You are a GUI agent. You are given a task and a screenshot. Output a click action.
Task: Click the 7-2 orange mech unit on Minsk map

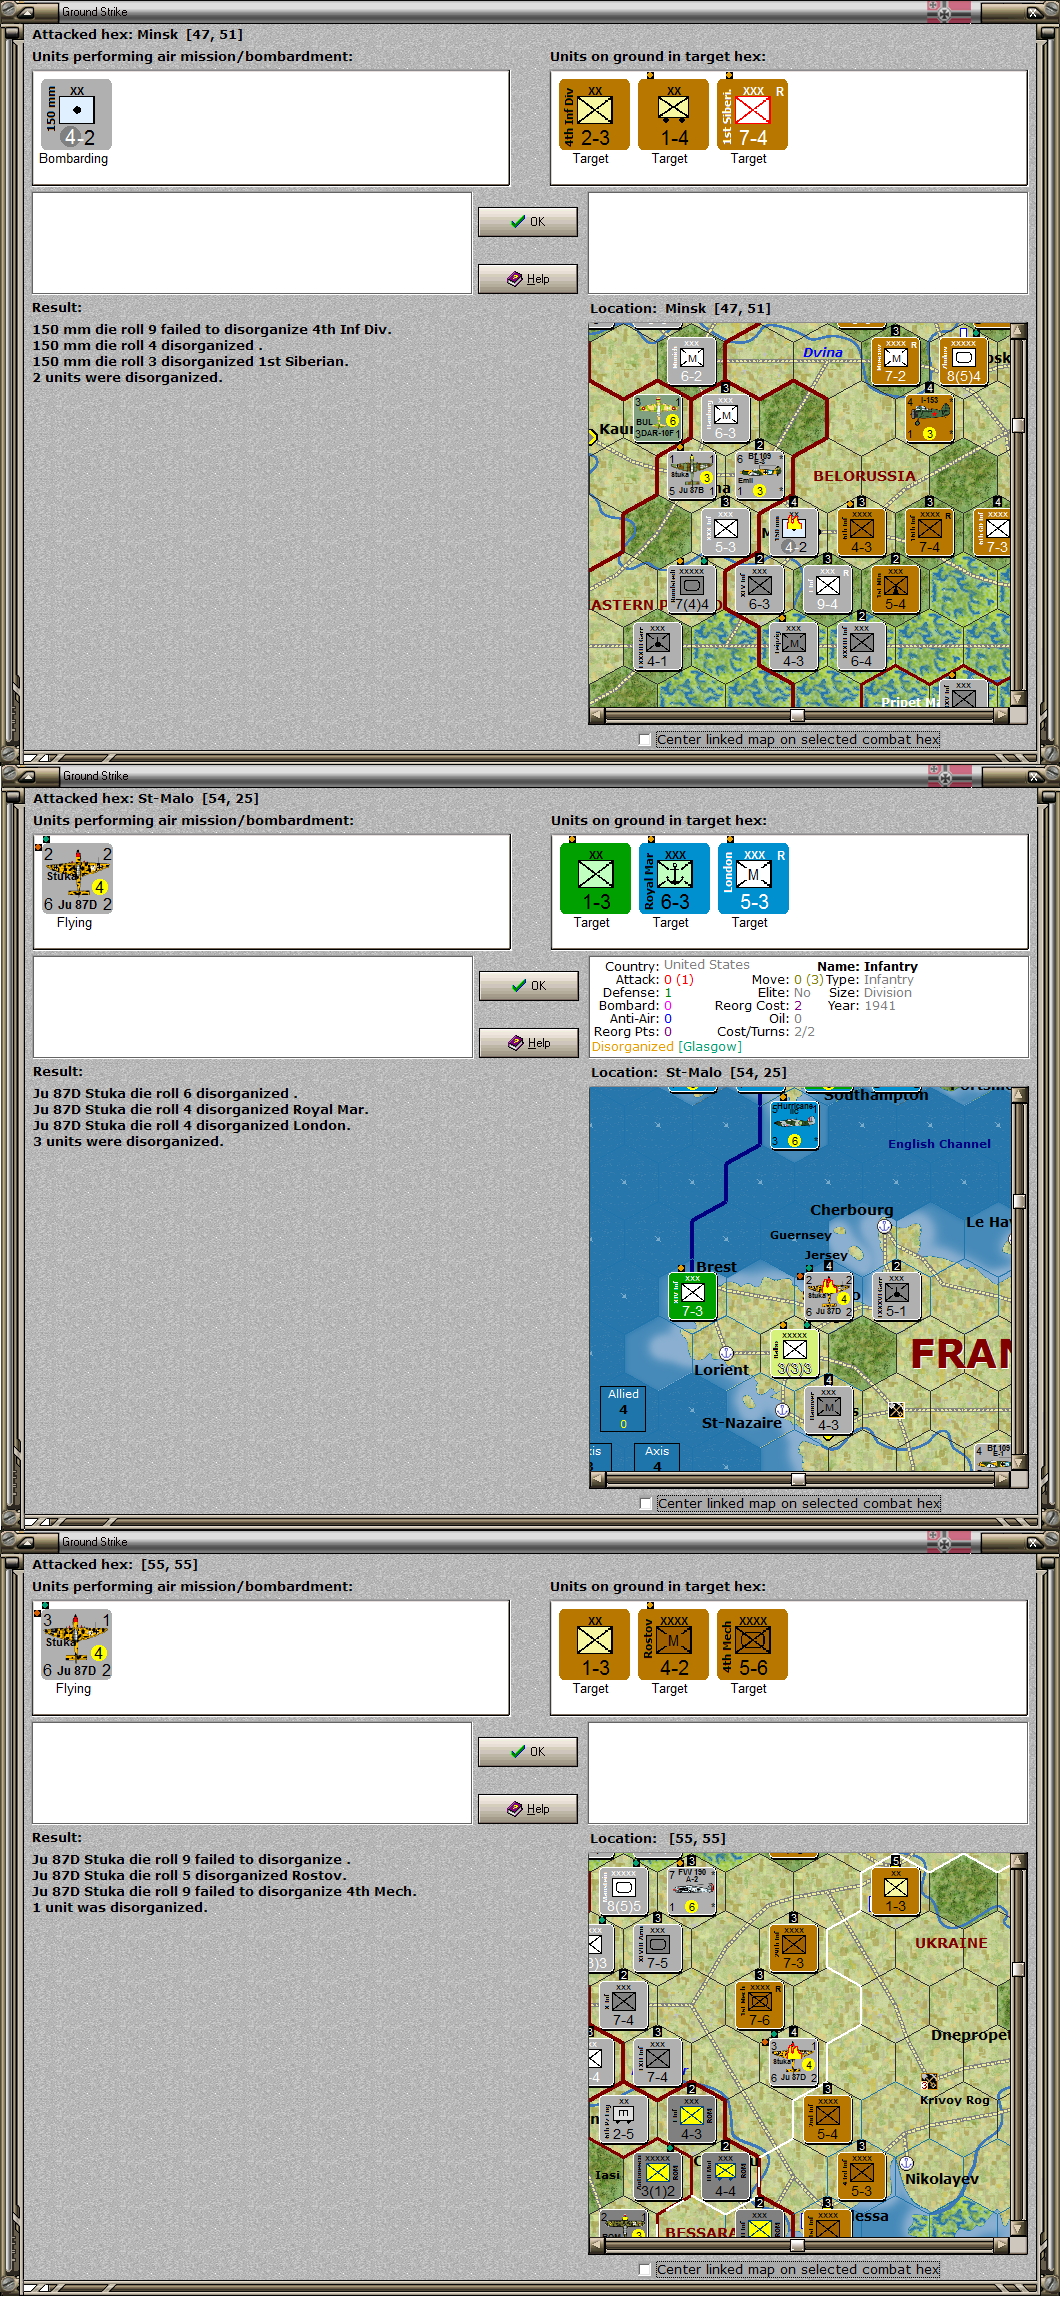[x=896, y=361]
